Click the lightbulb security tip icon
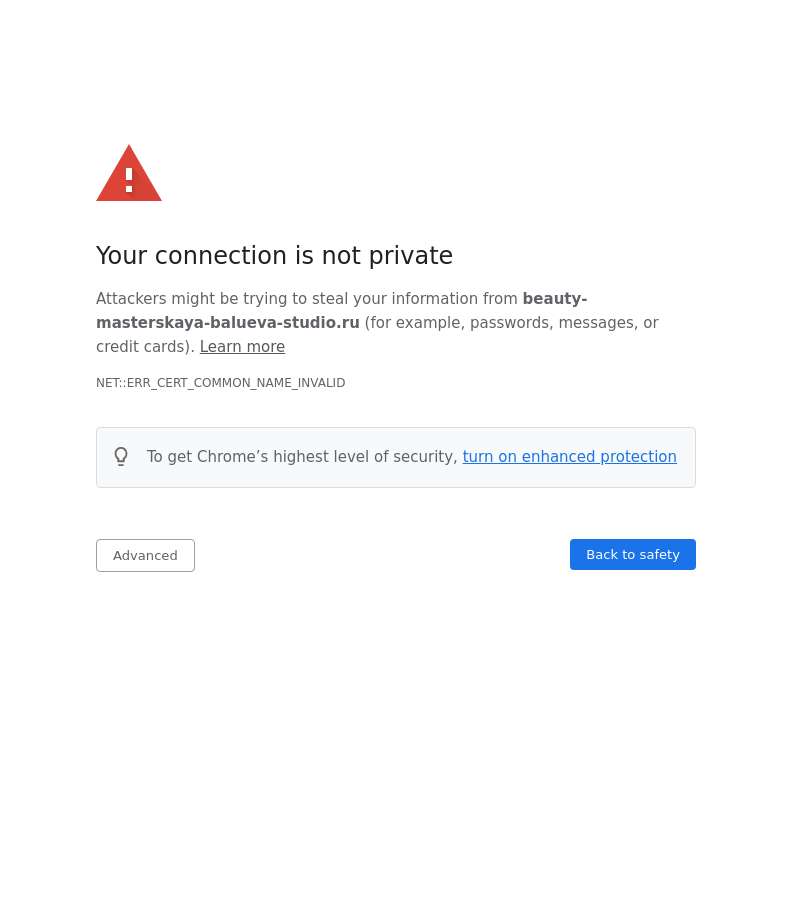This screenshot has width=792, height=919. point(121,457)
